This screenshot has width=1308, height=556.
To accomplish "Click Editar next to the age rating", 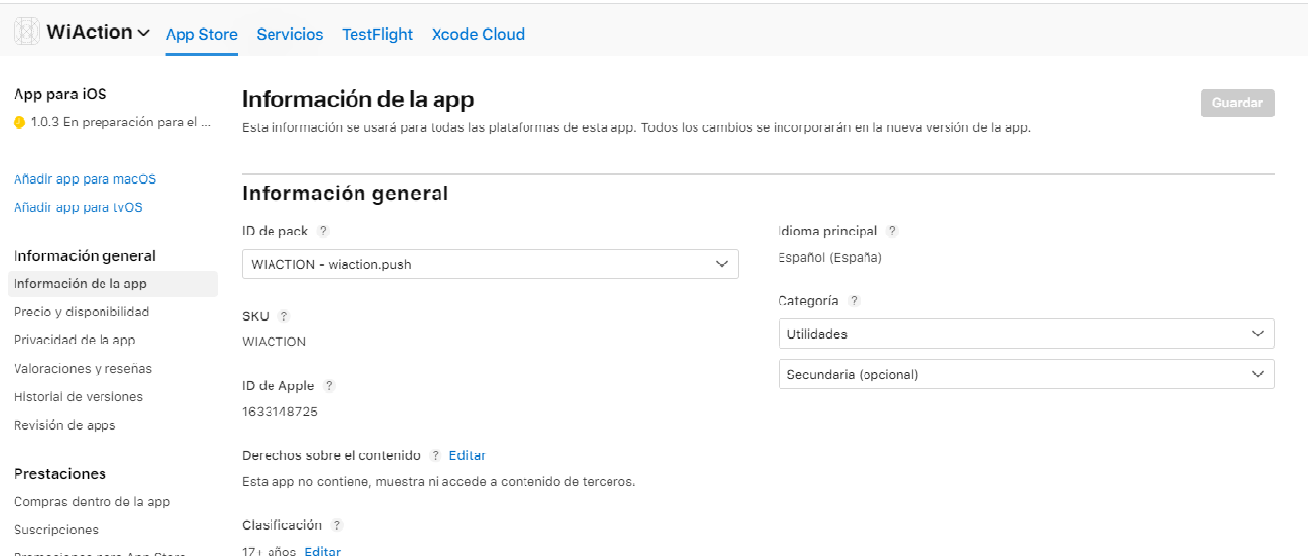I will 322,551.
